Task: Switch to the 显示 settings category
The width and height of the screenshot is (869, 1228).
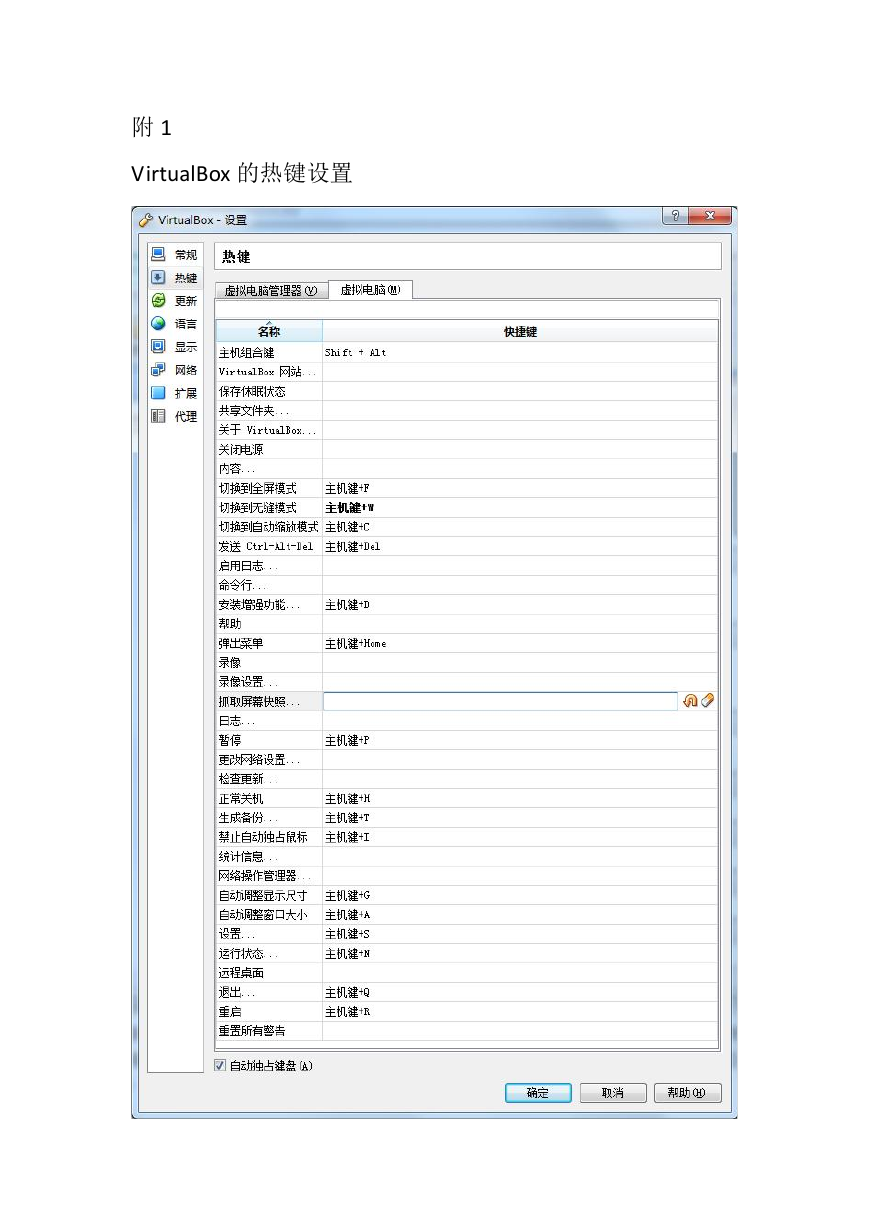Action: [175, 347]
